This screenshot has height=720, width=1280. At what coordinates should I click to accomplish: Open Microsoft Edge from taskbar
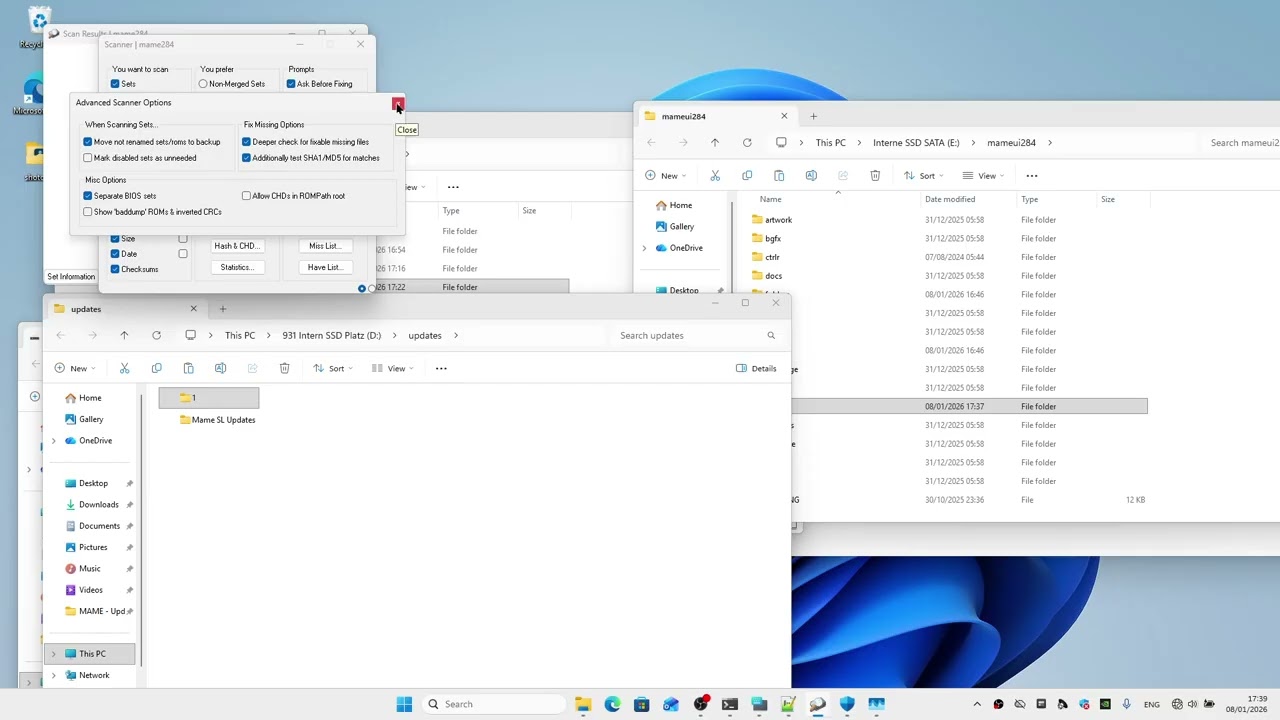(612, 704)
